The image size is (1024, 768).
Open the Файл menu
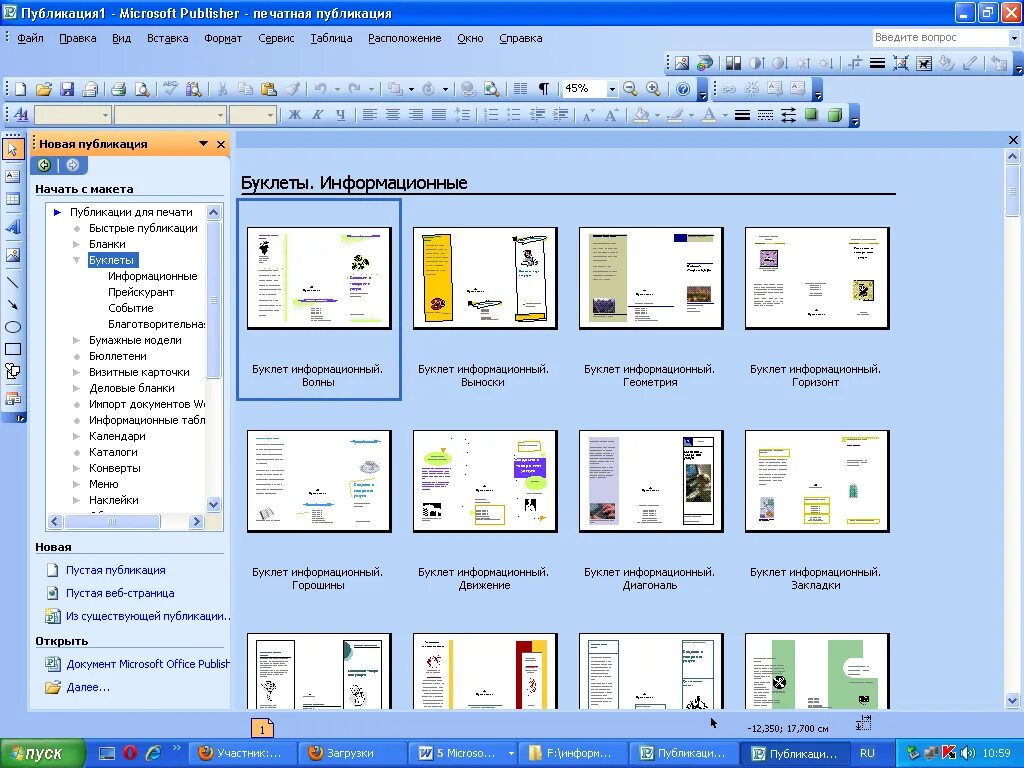(30, 38)
